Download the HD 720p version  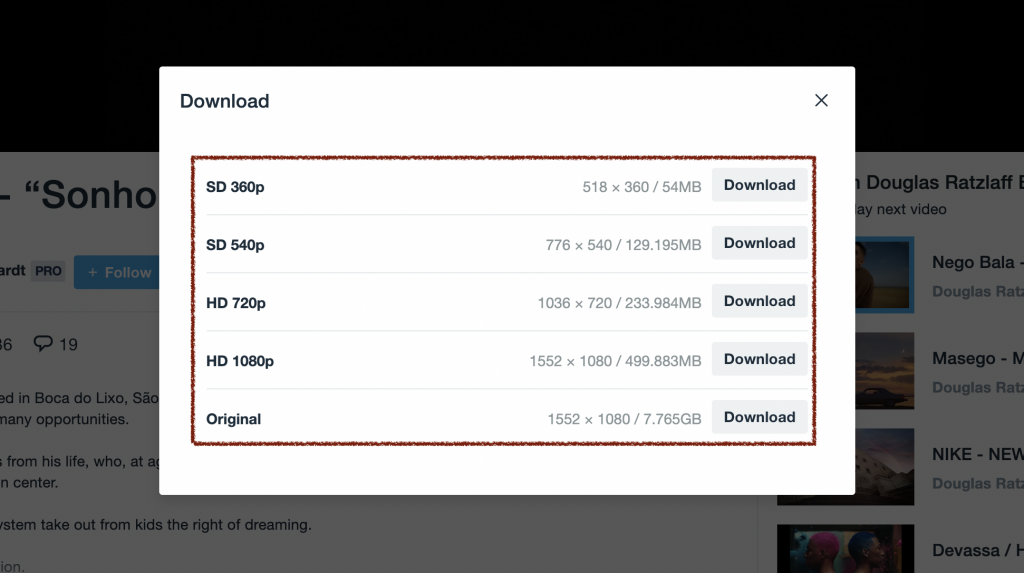click(x=759, y=301)
